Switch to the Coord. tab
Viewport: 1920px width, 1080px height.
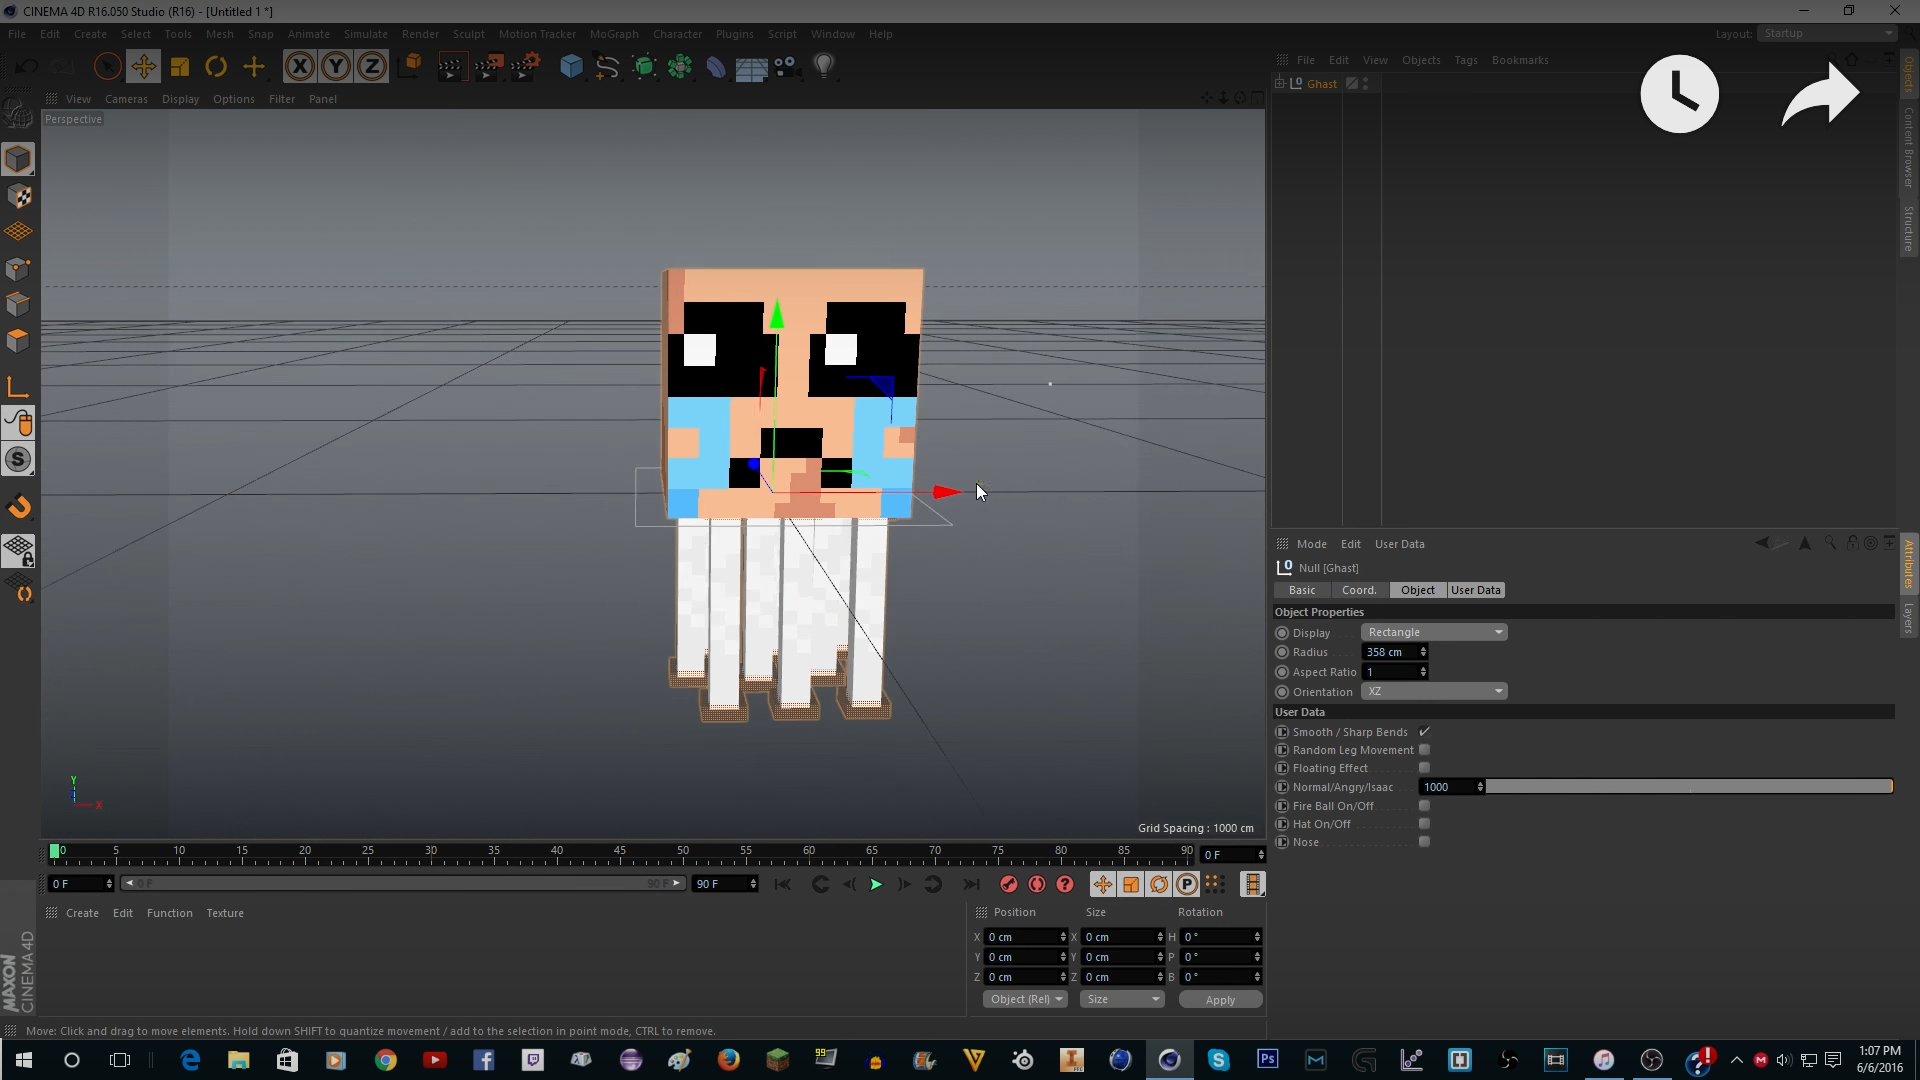pyautogui.click(x=1359, y=590)
